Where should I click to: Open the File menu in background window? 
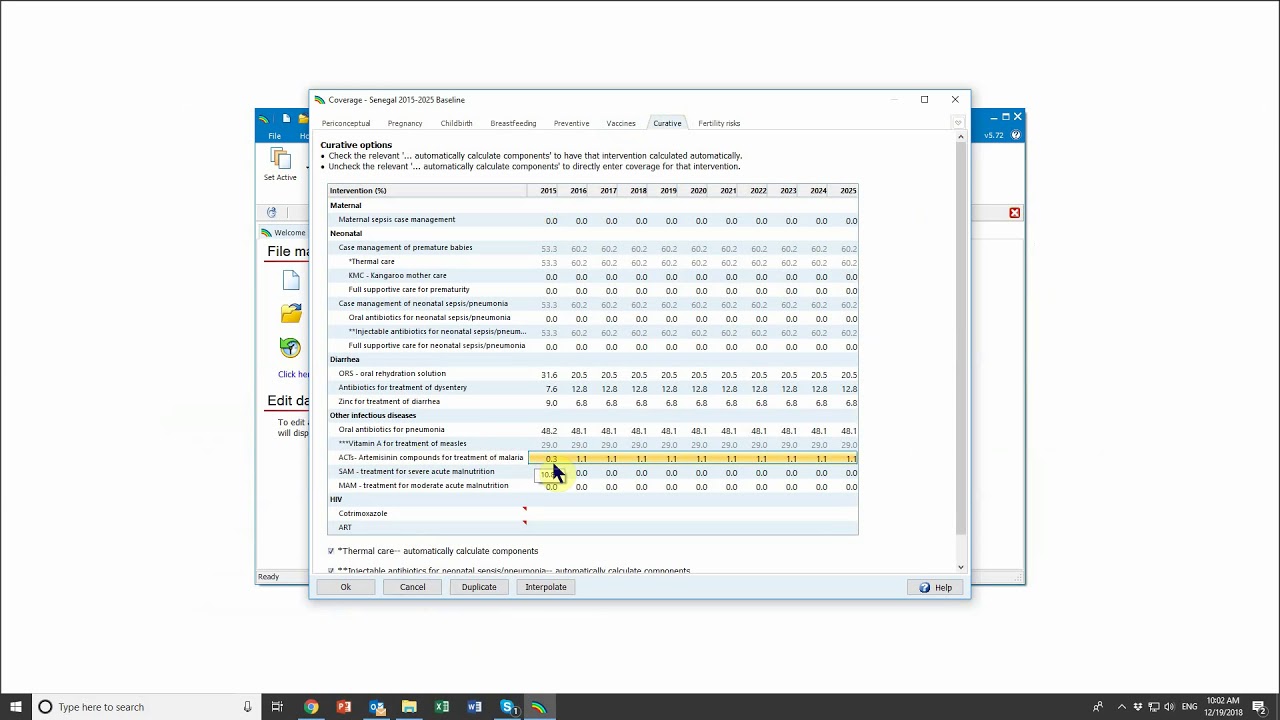tap(274, 135)
